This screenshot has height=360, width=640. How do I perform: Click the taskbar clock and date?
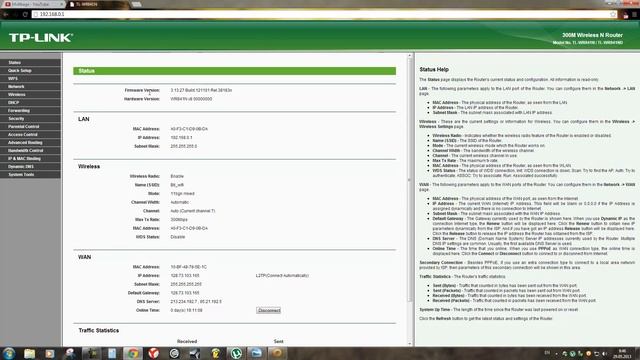pos(622,353)
